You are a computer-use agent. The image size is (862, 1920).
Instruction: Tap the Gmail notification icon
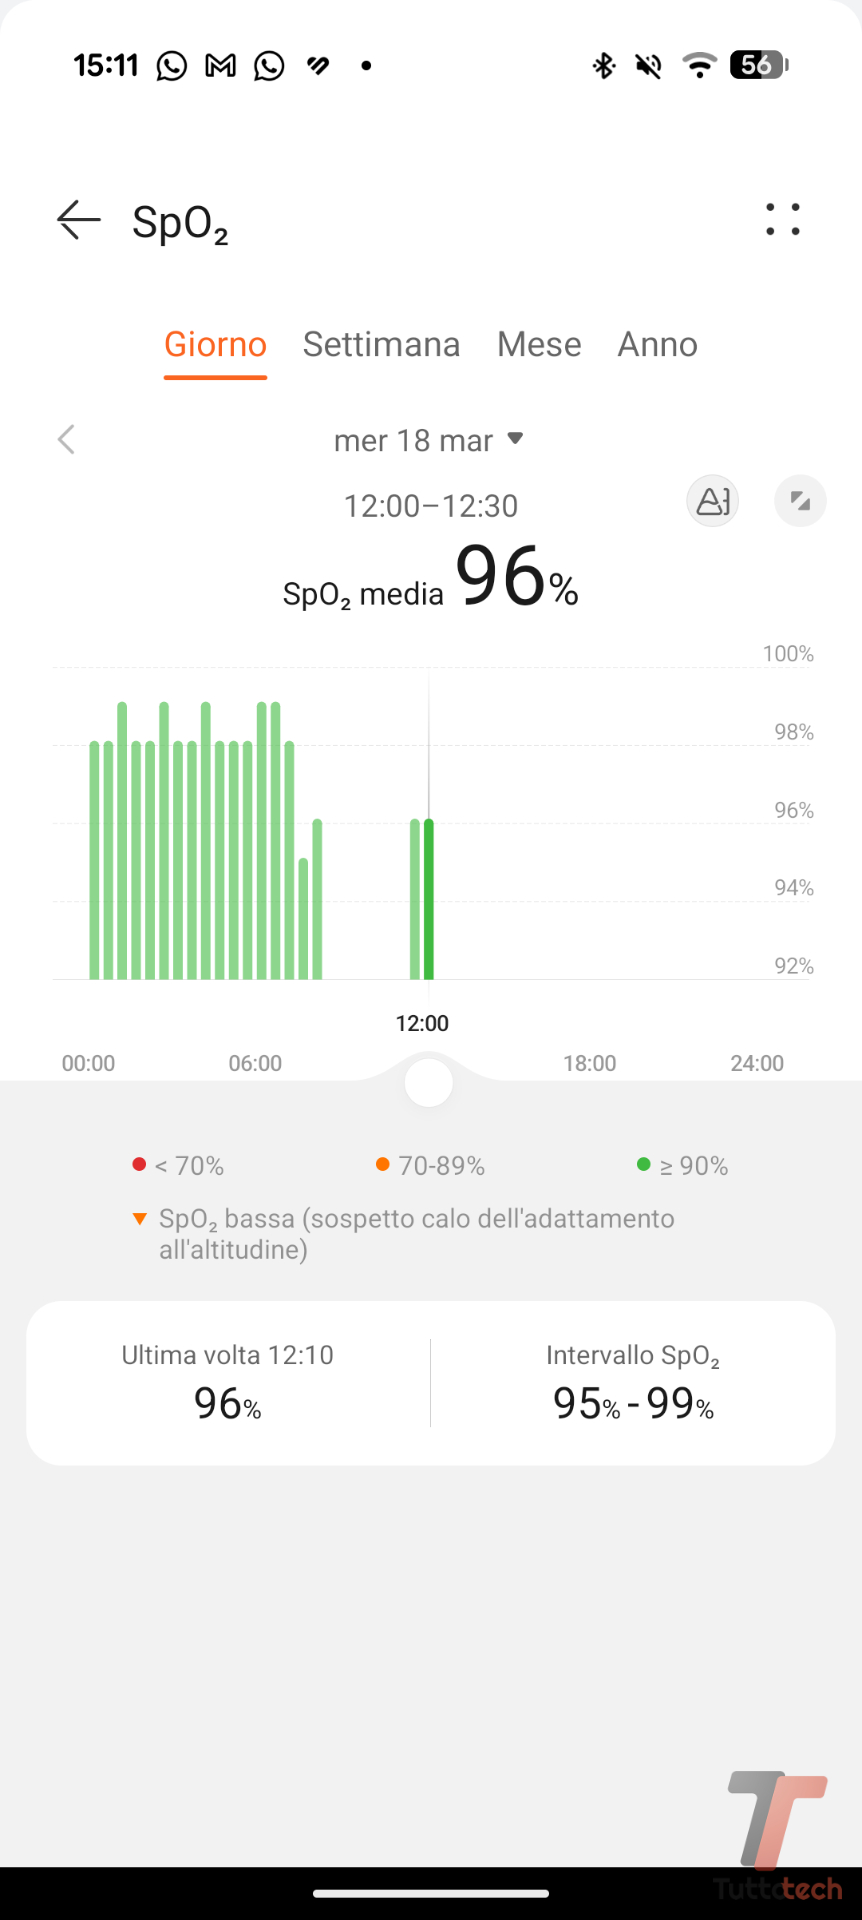click(x=220, y=66)
